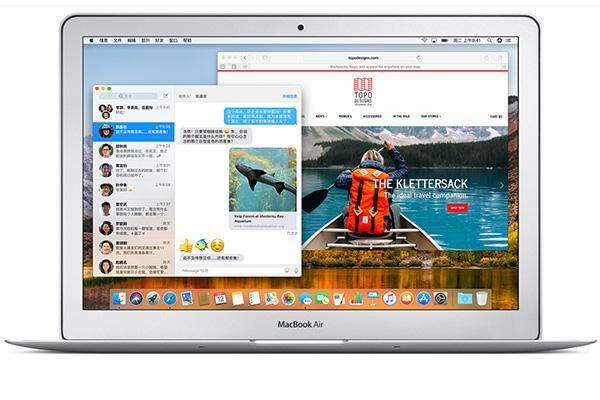Viewport: 600px width, 400px height.
Task: Open the 信息 (Messages) menu
Action: [104, 40]
